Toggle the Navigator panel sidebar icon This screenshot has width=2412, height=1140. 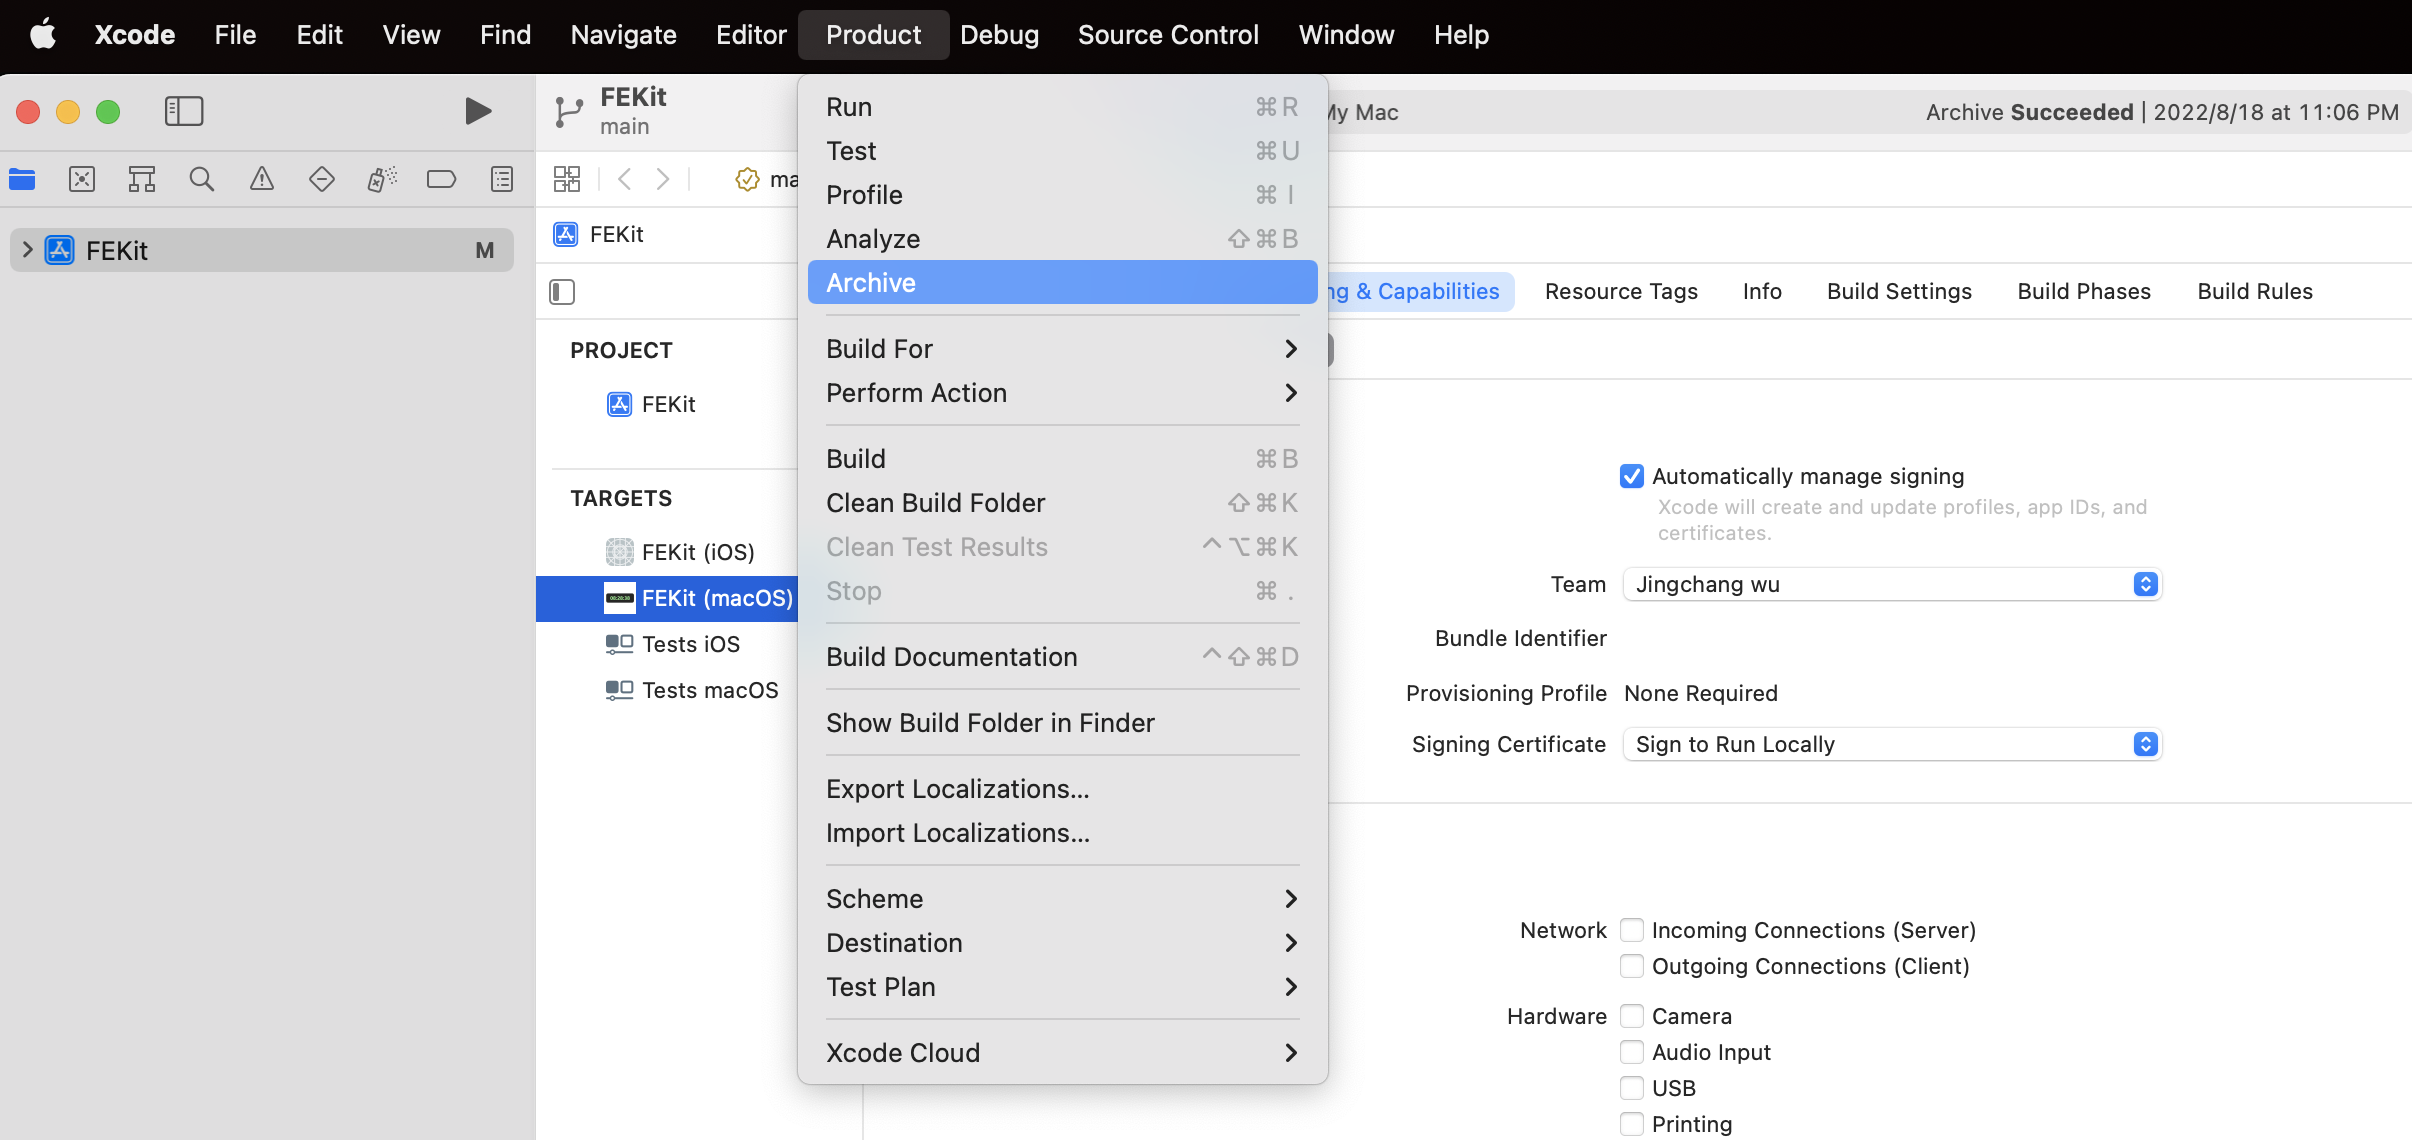click(x=183, y=109)
